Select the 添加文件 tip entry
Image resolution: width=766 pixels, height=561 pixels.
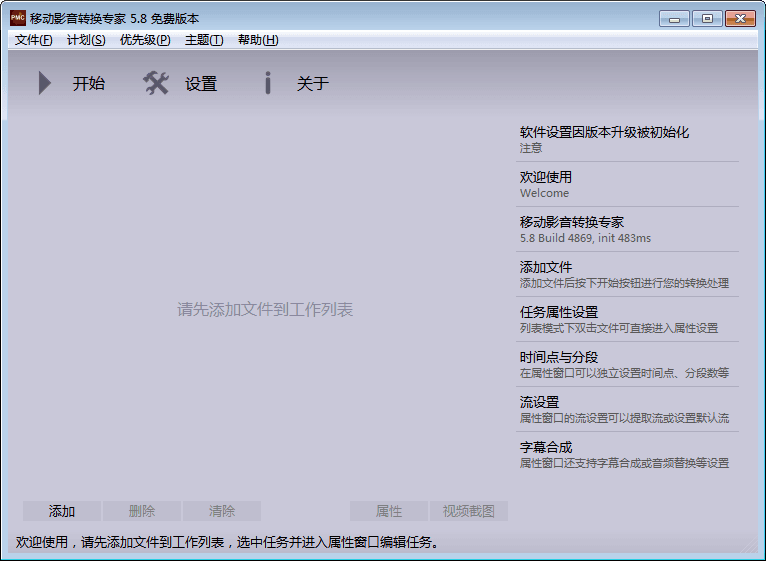[x=627, y=274]
